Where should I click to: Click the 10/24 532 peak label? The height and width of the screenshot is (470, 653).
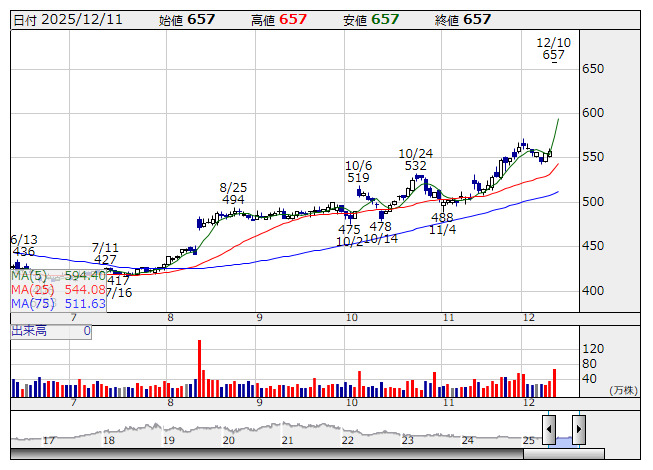tap(416, 160)
